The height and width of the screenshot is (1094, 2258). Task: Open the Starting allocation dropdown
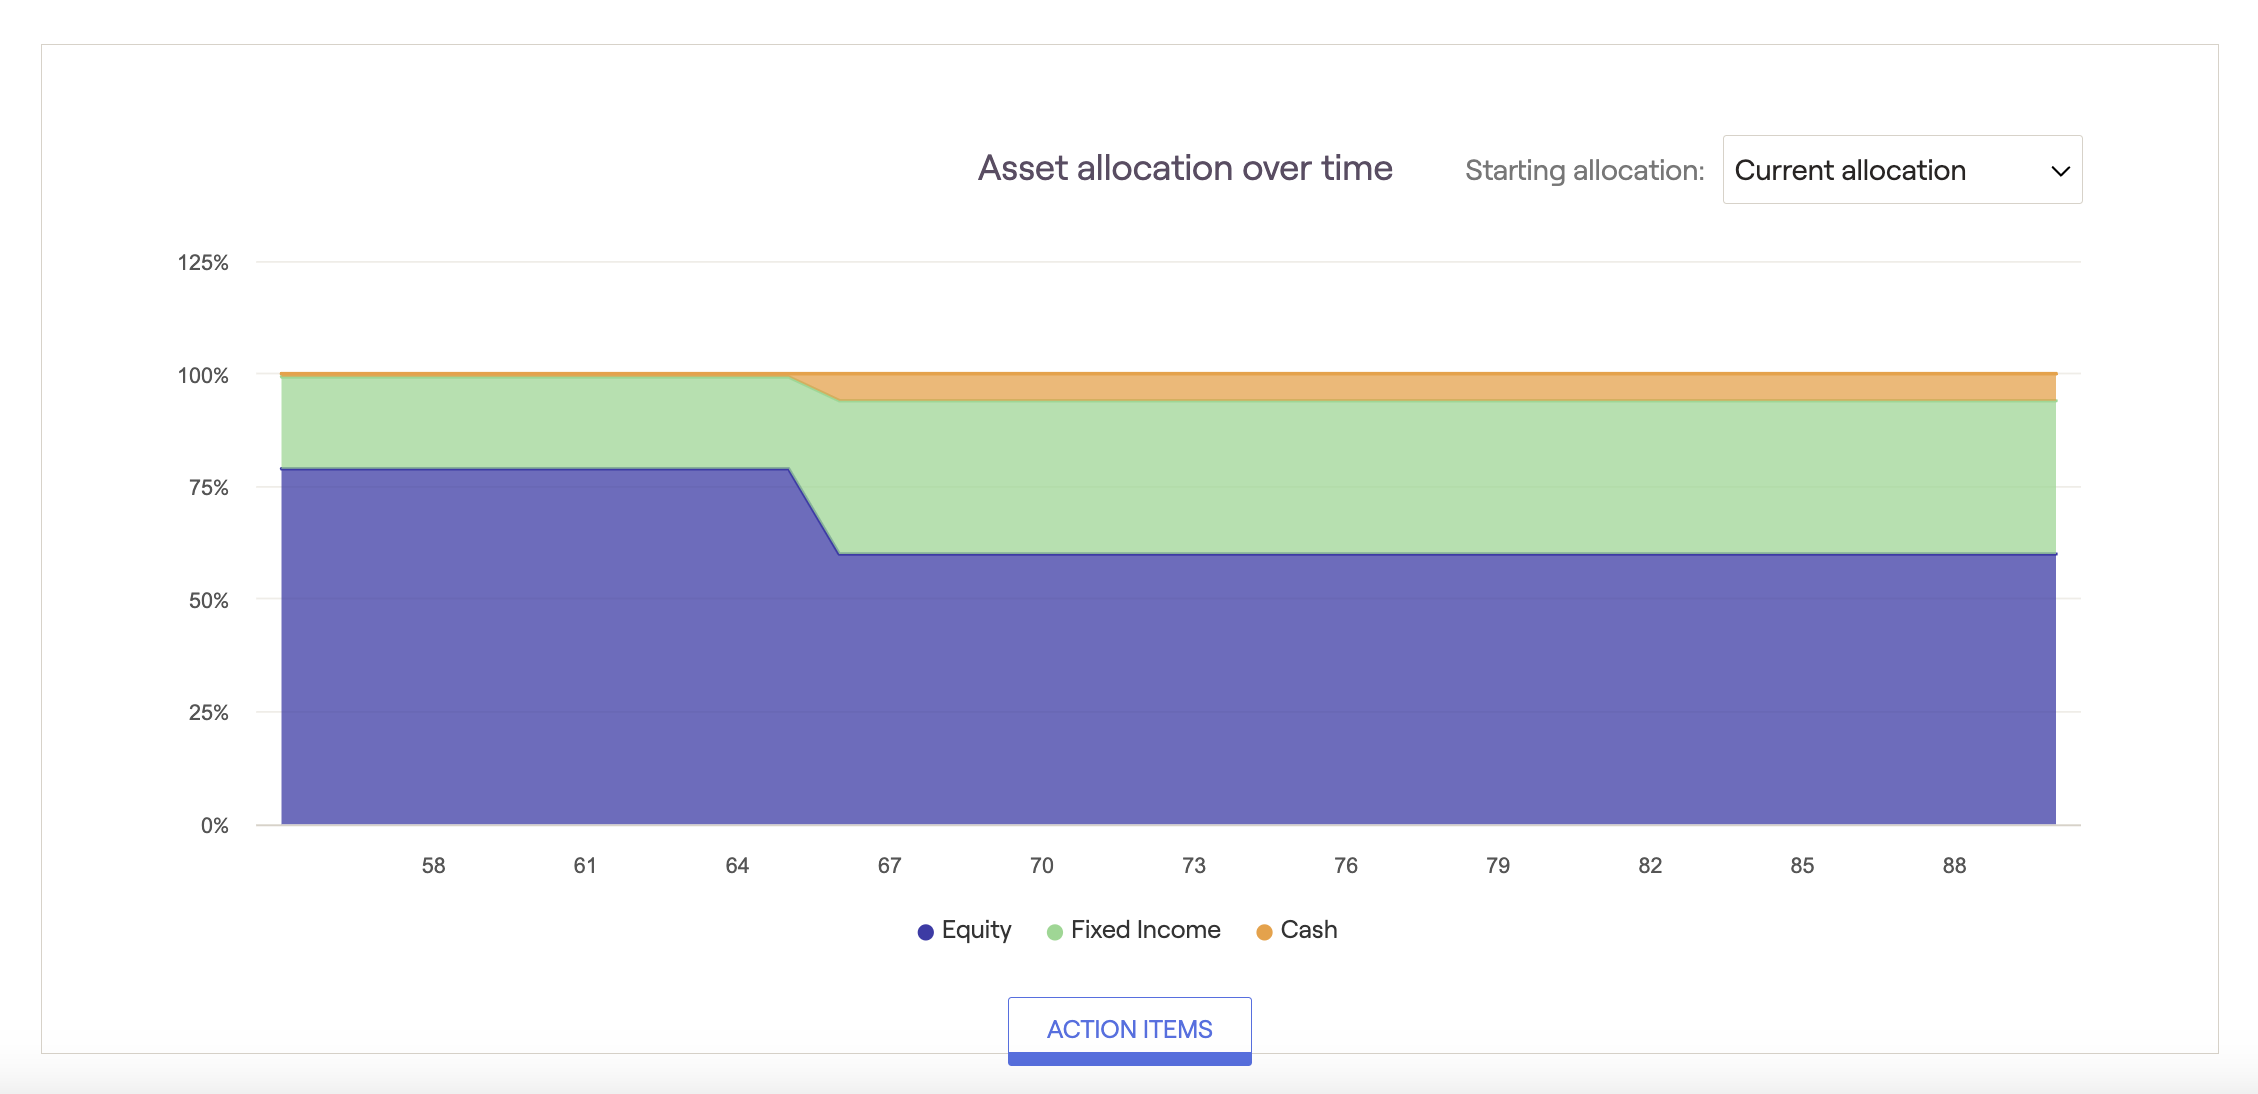point(1901,170)
